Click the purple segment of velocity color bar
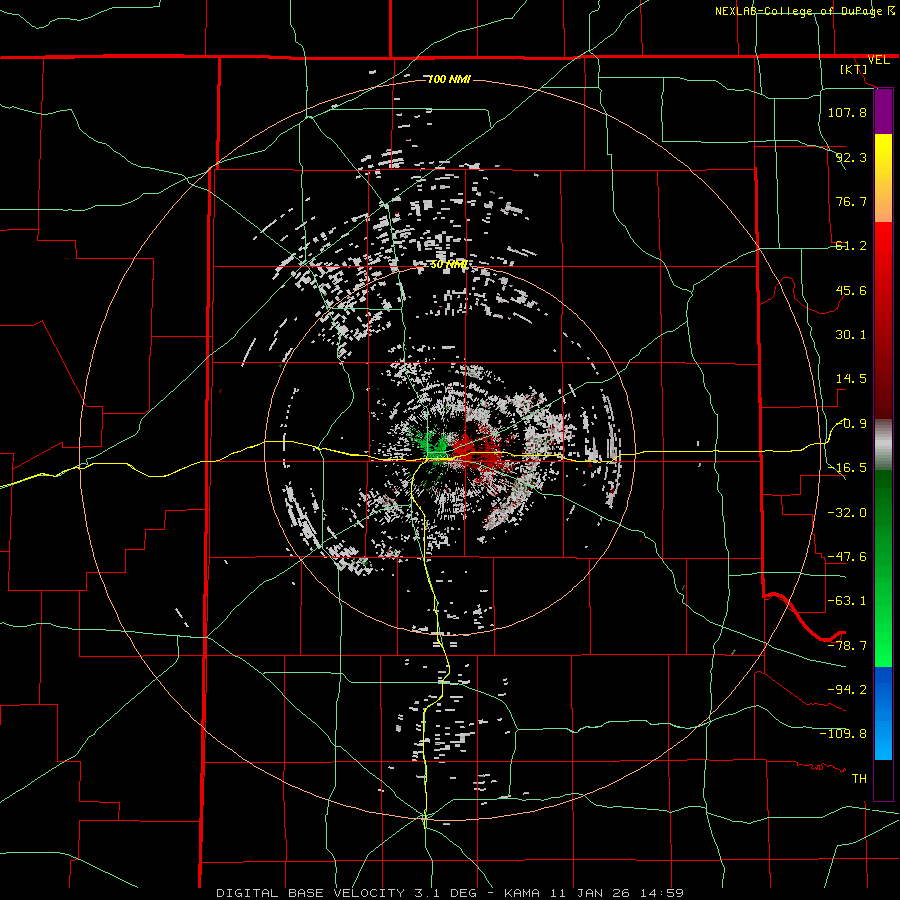The image size is (900, 900). click(x=883, y=111)
